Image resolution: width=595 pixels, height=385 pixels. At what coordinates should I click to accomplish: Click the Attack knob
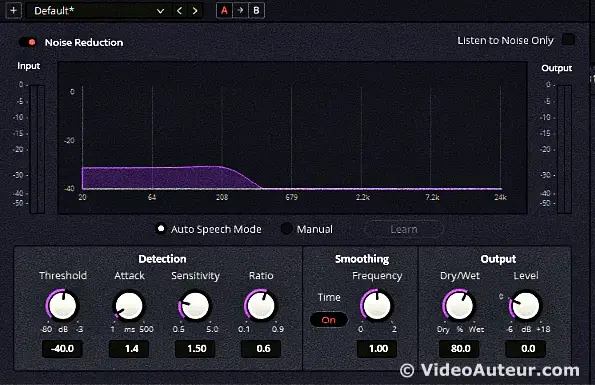(129, 306)
